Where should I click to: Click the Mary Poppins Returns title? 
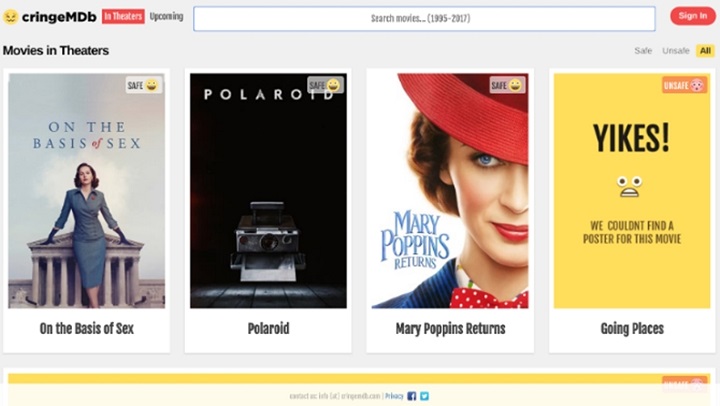click(x=450, y=329)
